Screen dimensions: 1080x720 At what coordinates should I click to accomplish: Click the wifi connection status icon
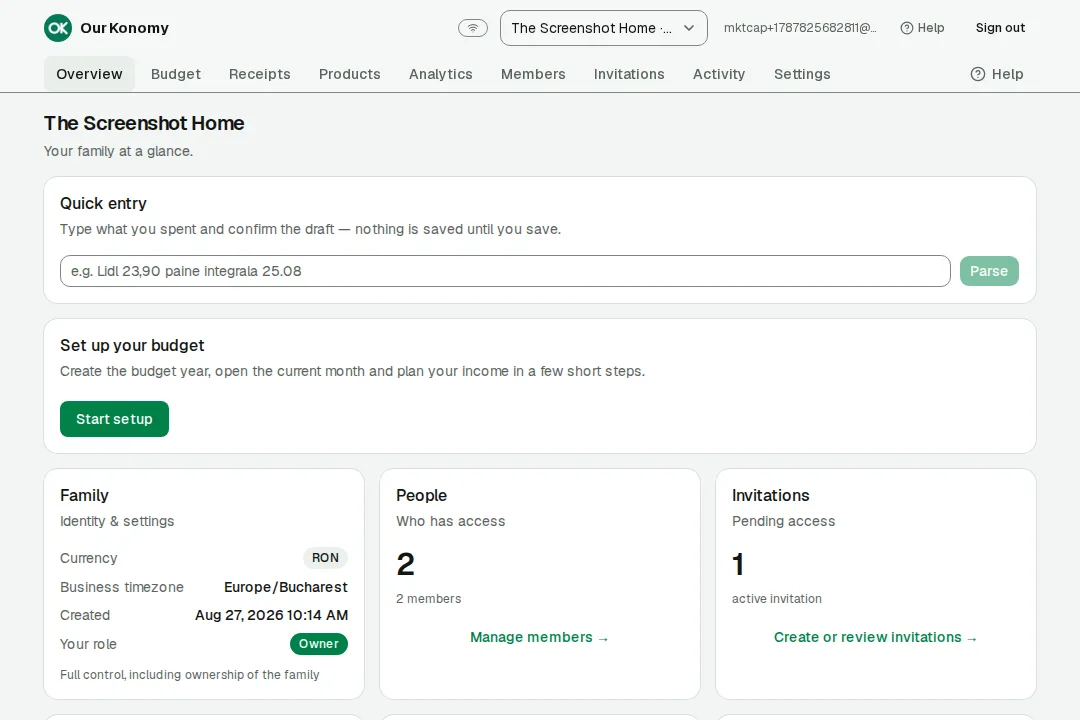[473, 28]
